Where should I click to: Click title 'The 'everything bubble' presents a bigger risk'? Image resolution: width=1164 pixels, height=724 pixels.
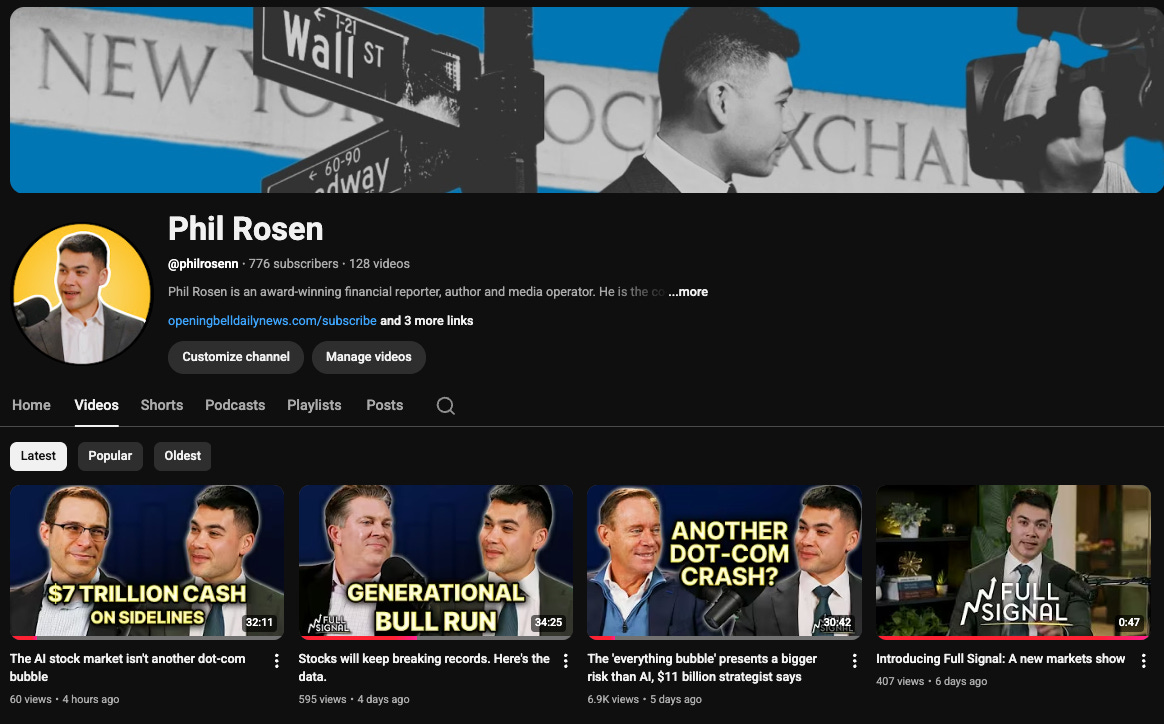(702, 668)
